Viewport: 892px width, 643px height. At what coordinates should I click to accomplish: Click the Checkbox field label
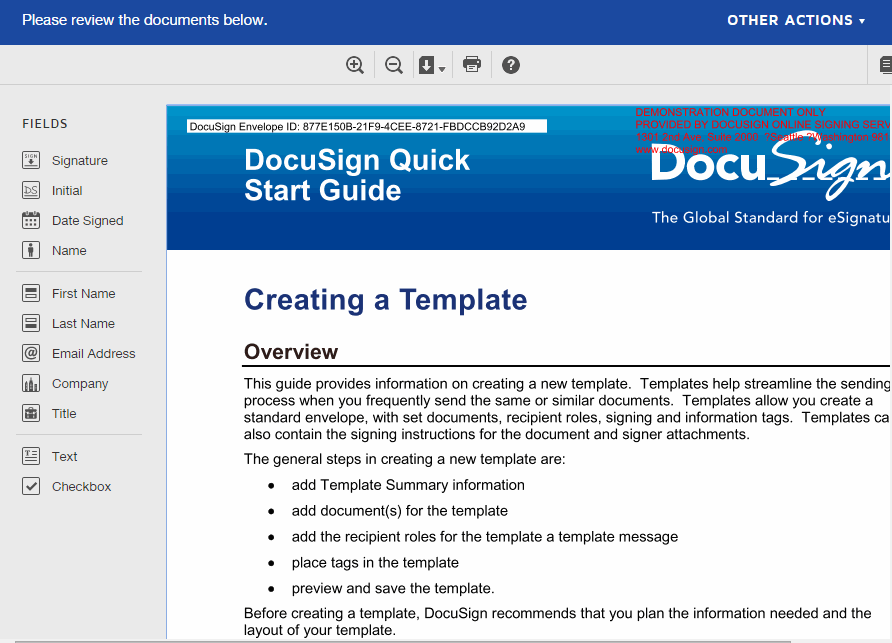81,487
